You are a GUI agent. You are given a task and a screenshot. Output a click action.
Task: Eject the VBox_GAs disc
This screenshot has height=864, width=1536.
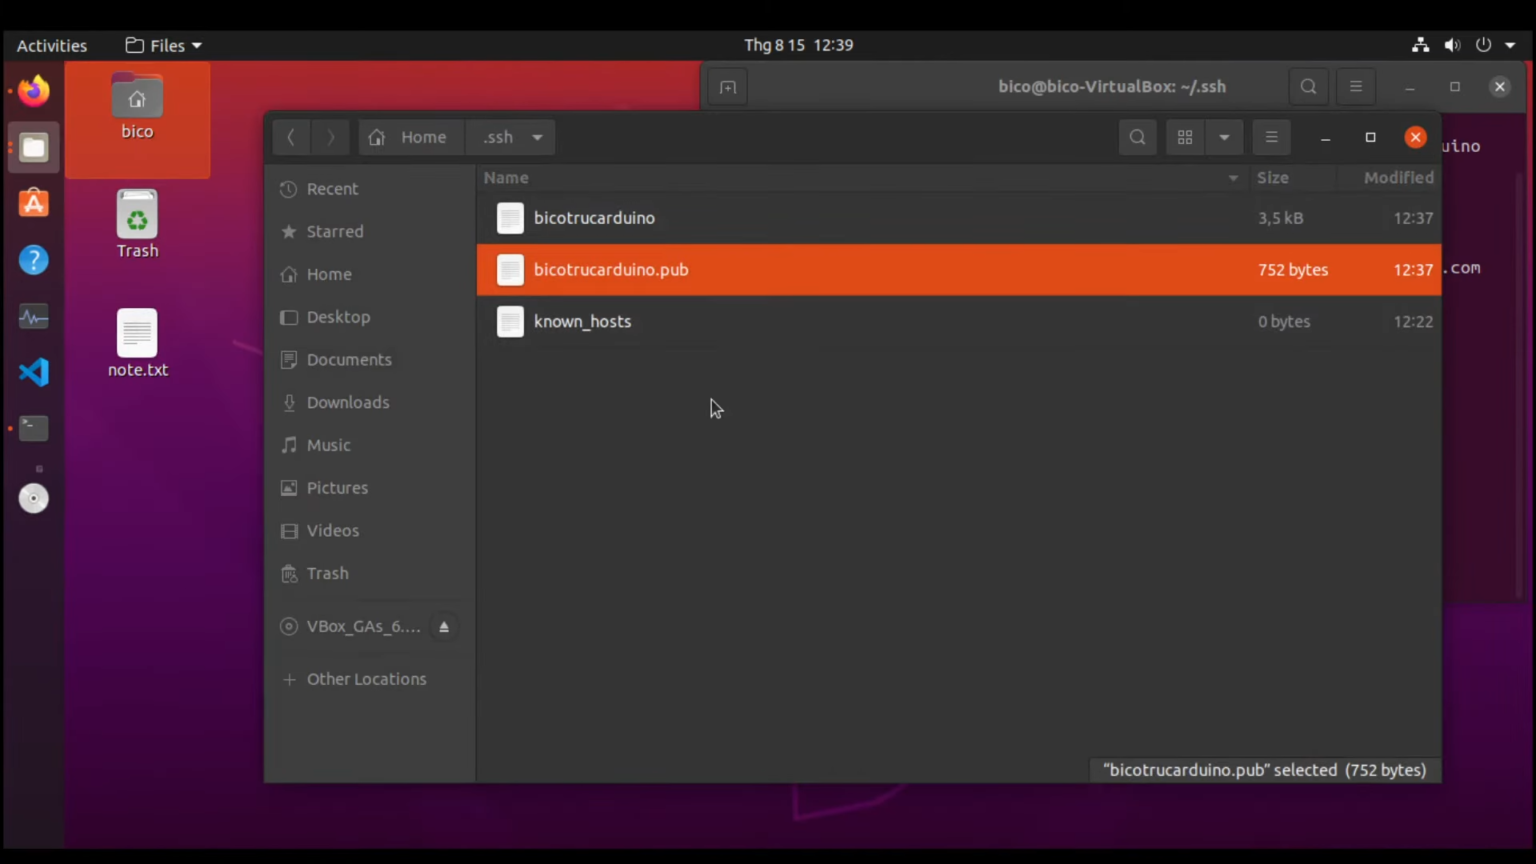[444, 627]
